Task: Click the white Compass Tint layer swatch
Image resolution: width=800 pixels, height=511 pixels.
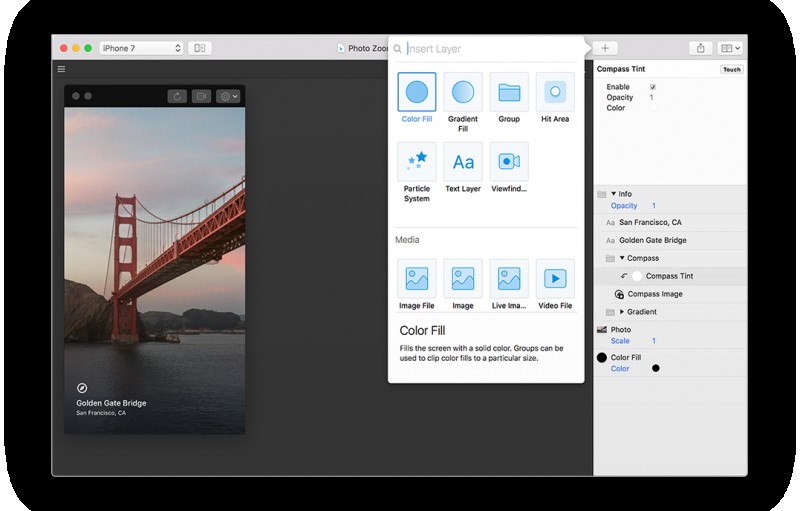Action: click(x=637, y=276)
